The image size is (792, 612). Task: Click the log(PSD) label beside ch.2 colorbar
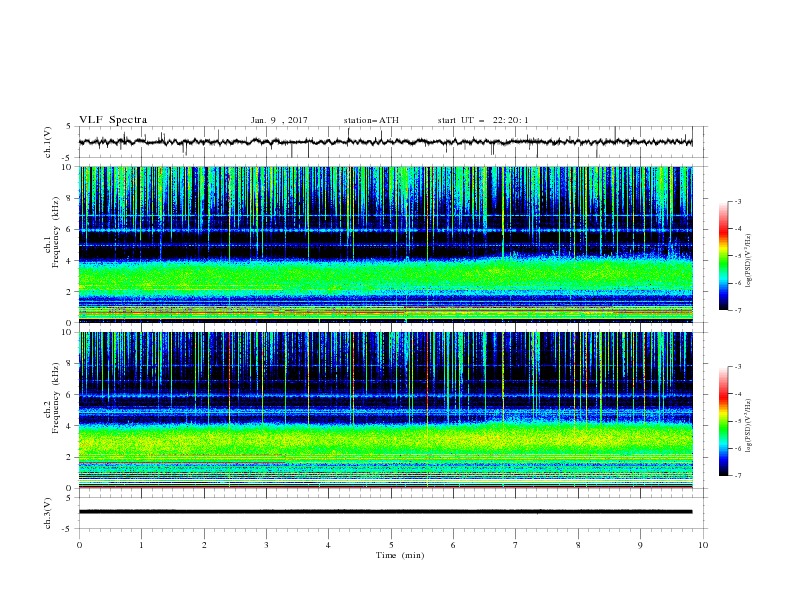pos(749,426)
